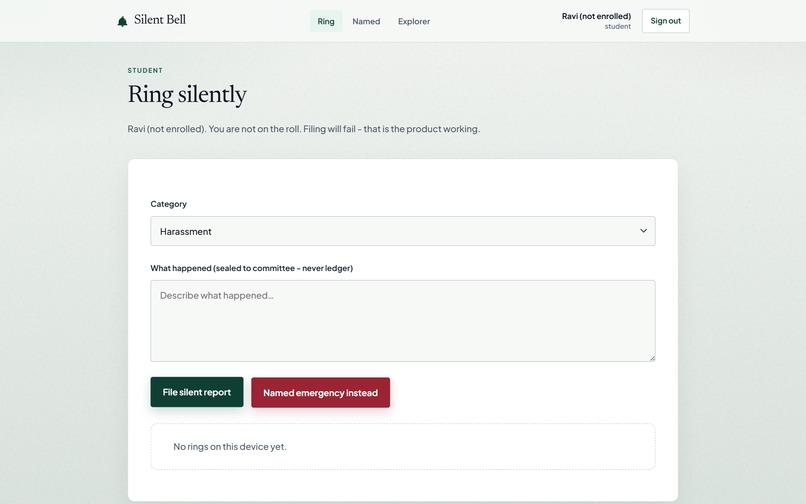Click the 'Ravi (not enrolled)' user name in header
This screenshot has width=806, height=504.
[x=596, y=16]
